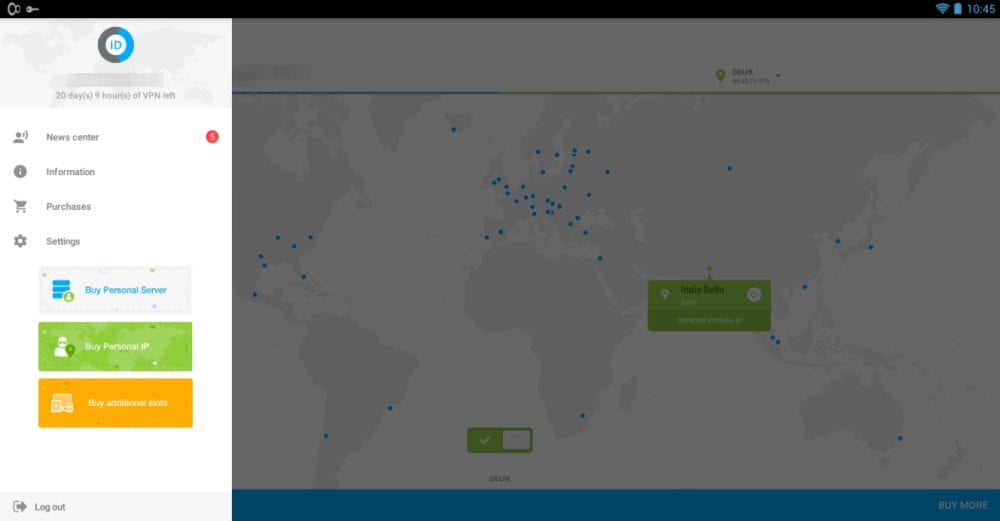Click the app notification icon at status bar start
The image size is (1000, 521).
pos(13,9)
